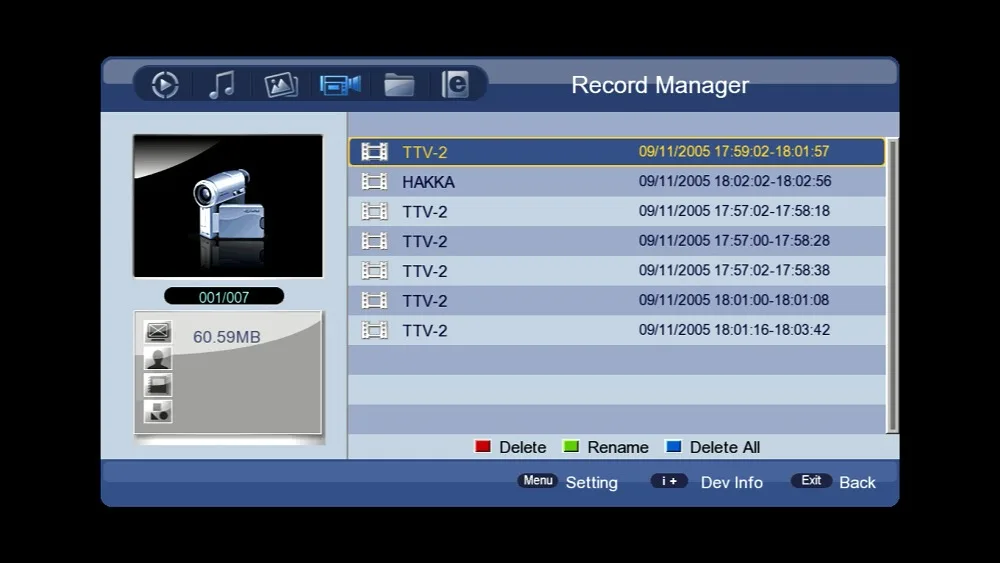Click the shapes icon in info panel

[x=158, y=412]
